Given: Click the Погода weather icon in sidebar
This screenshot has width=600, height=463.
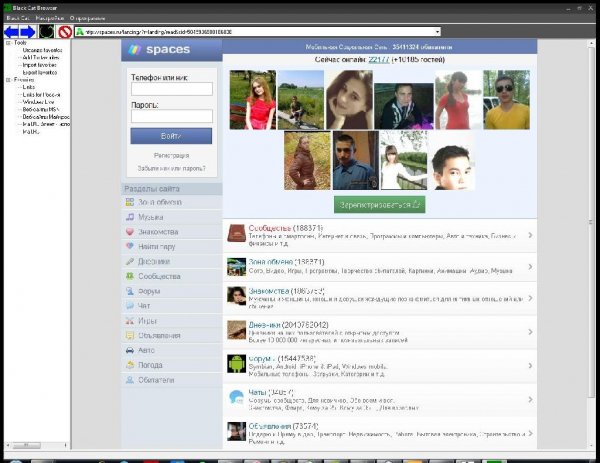Looking at the screenshot, I should click(130, 365).
